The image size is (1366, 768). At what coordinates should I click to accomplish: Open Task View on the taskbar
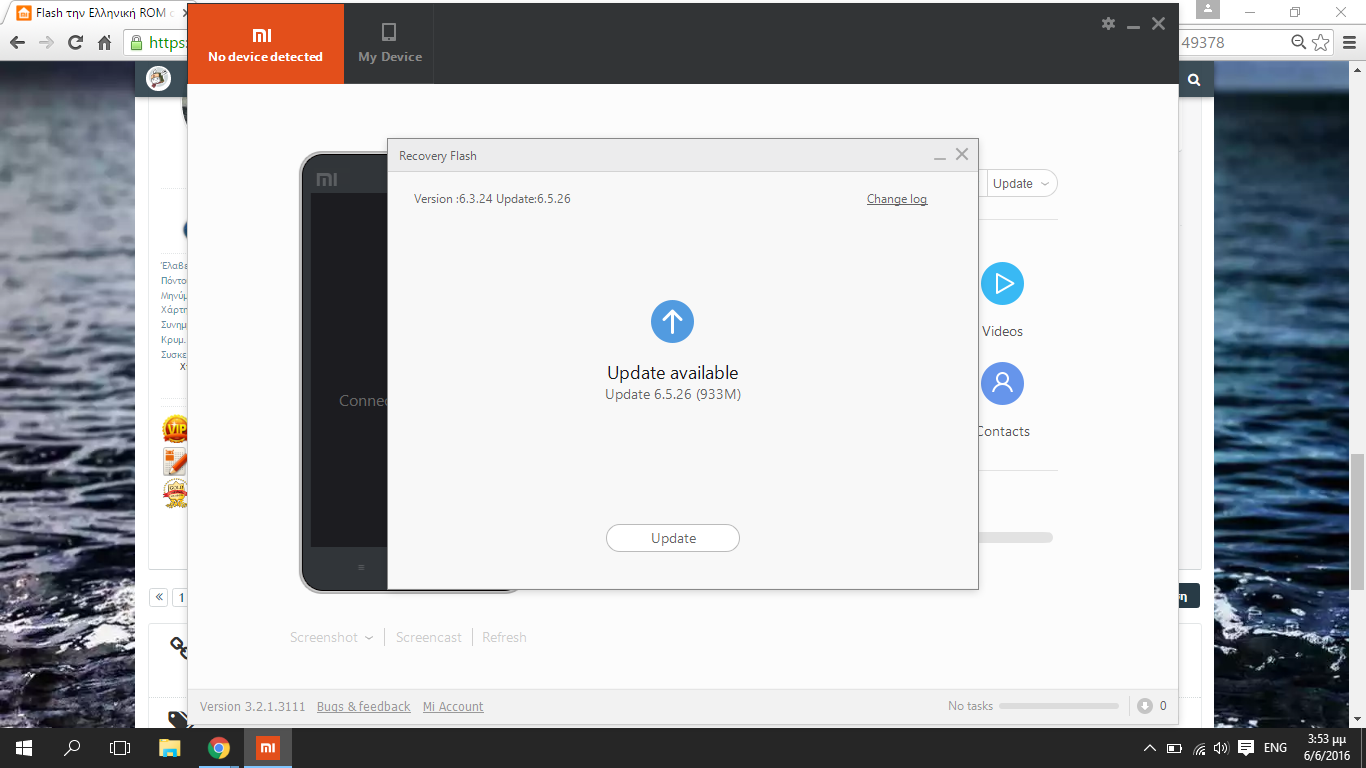(x=120, y=748)
